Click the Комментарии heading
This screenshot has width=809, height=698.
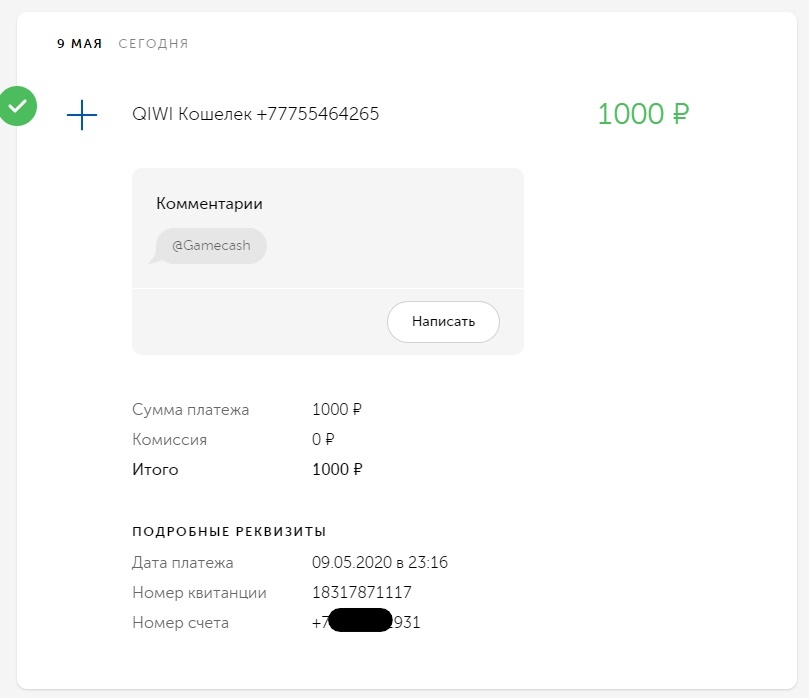click(209, 203)
